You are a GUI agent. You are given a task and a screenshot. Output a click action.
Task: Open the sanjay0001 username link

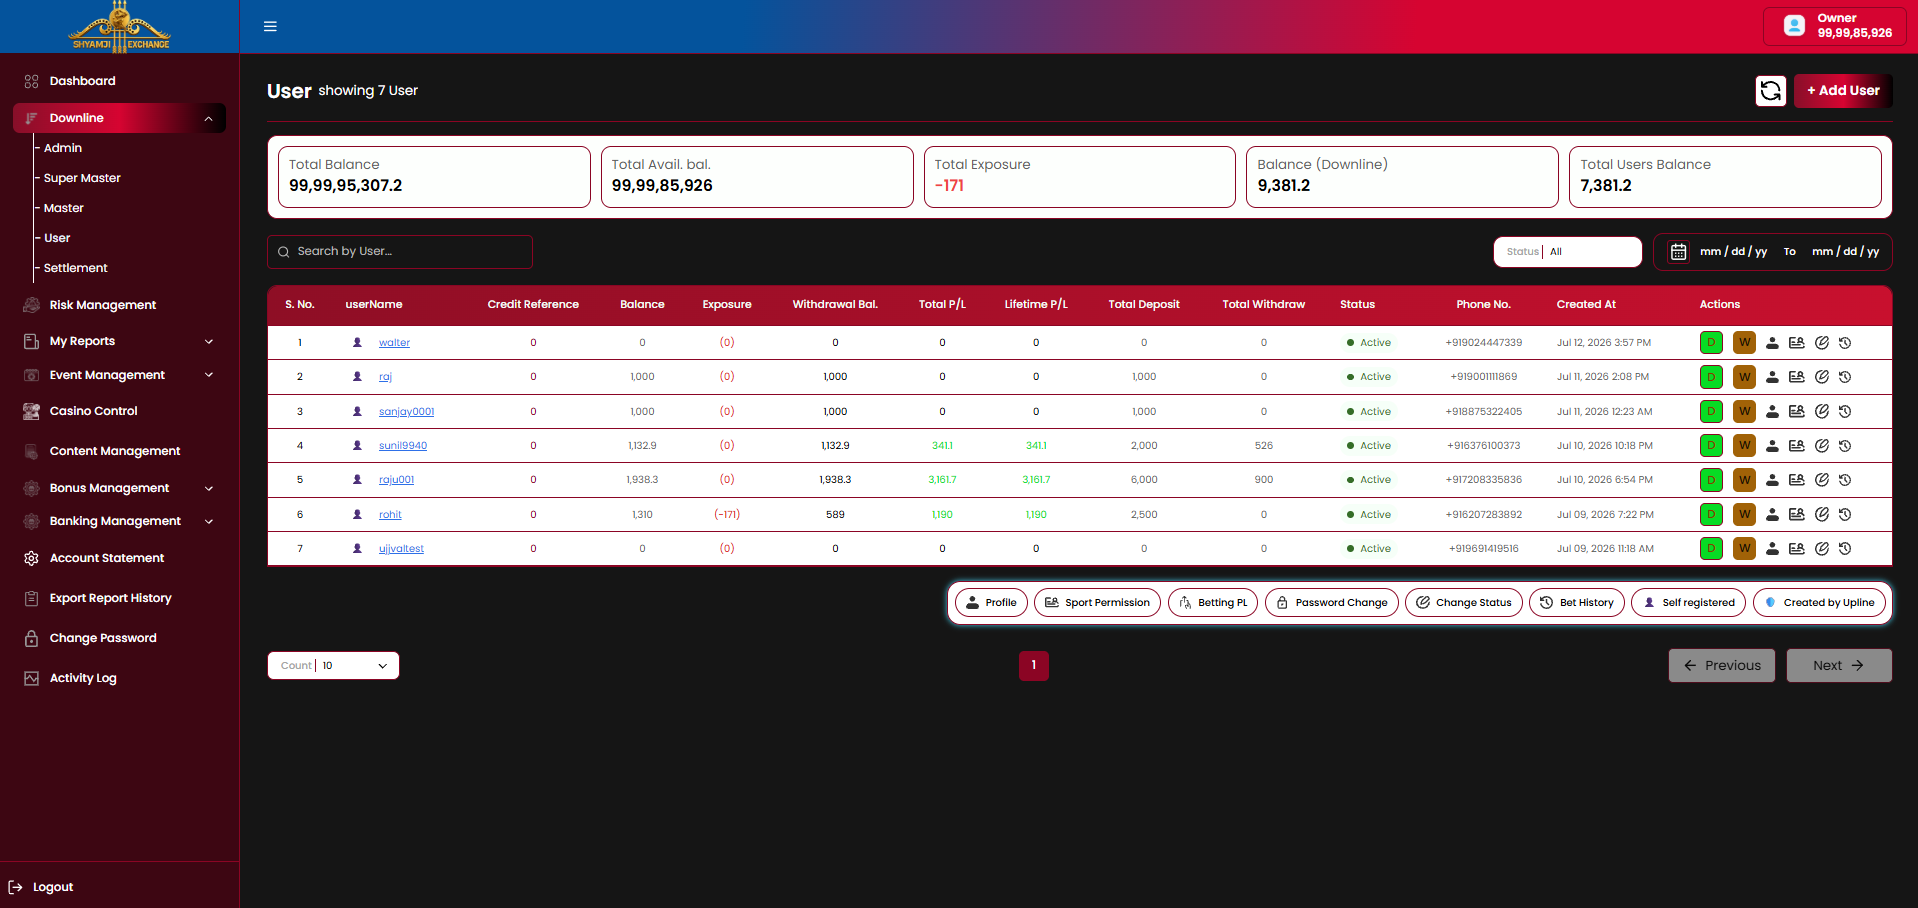click(406, 412)
